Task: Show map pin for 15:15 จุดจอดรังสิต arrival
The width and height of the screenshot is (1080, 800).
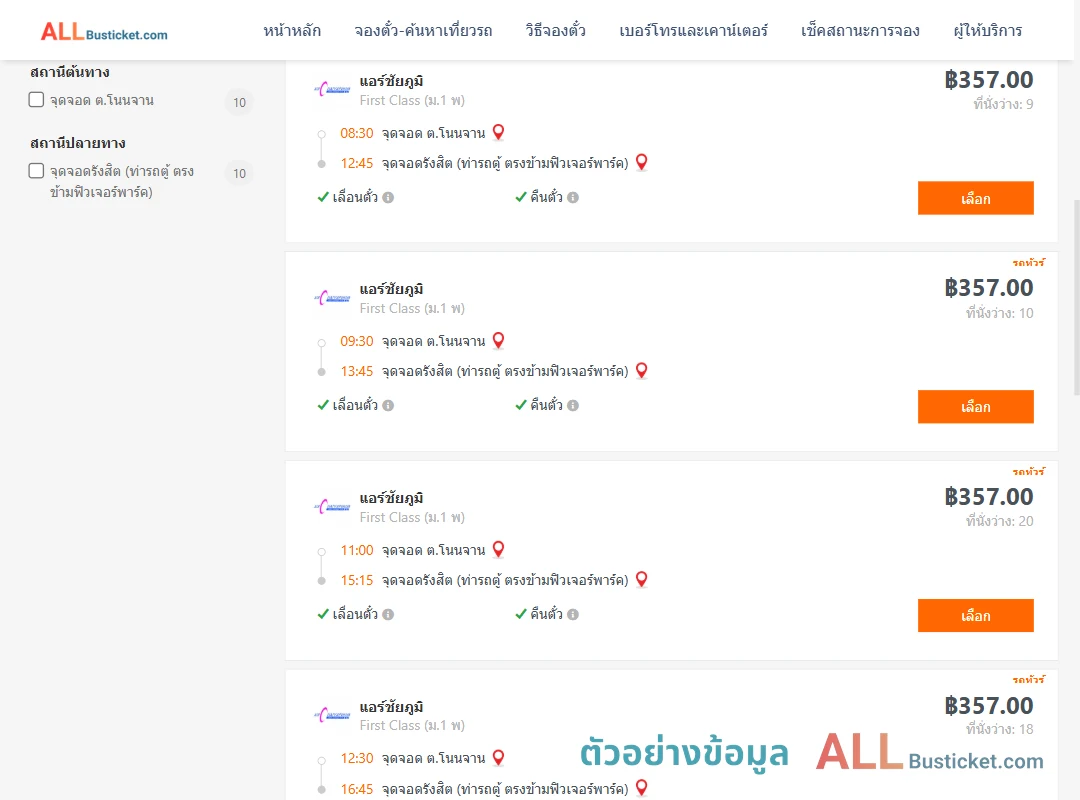Action: pyautogui.click(x=641, y=579)
